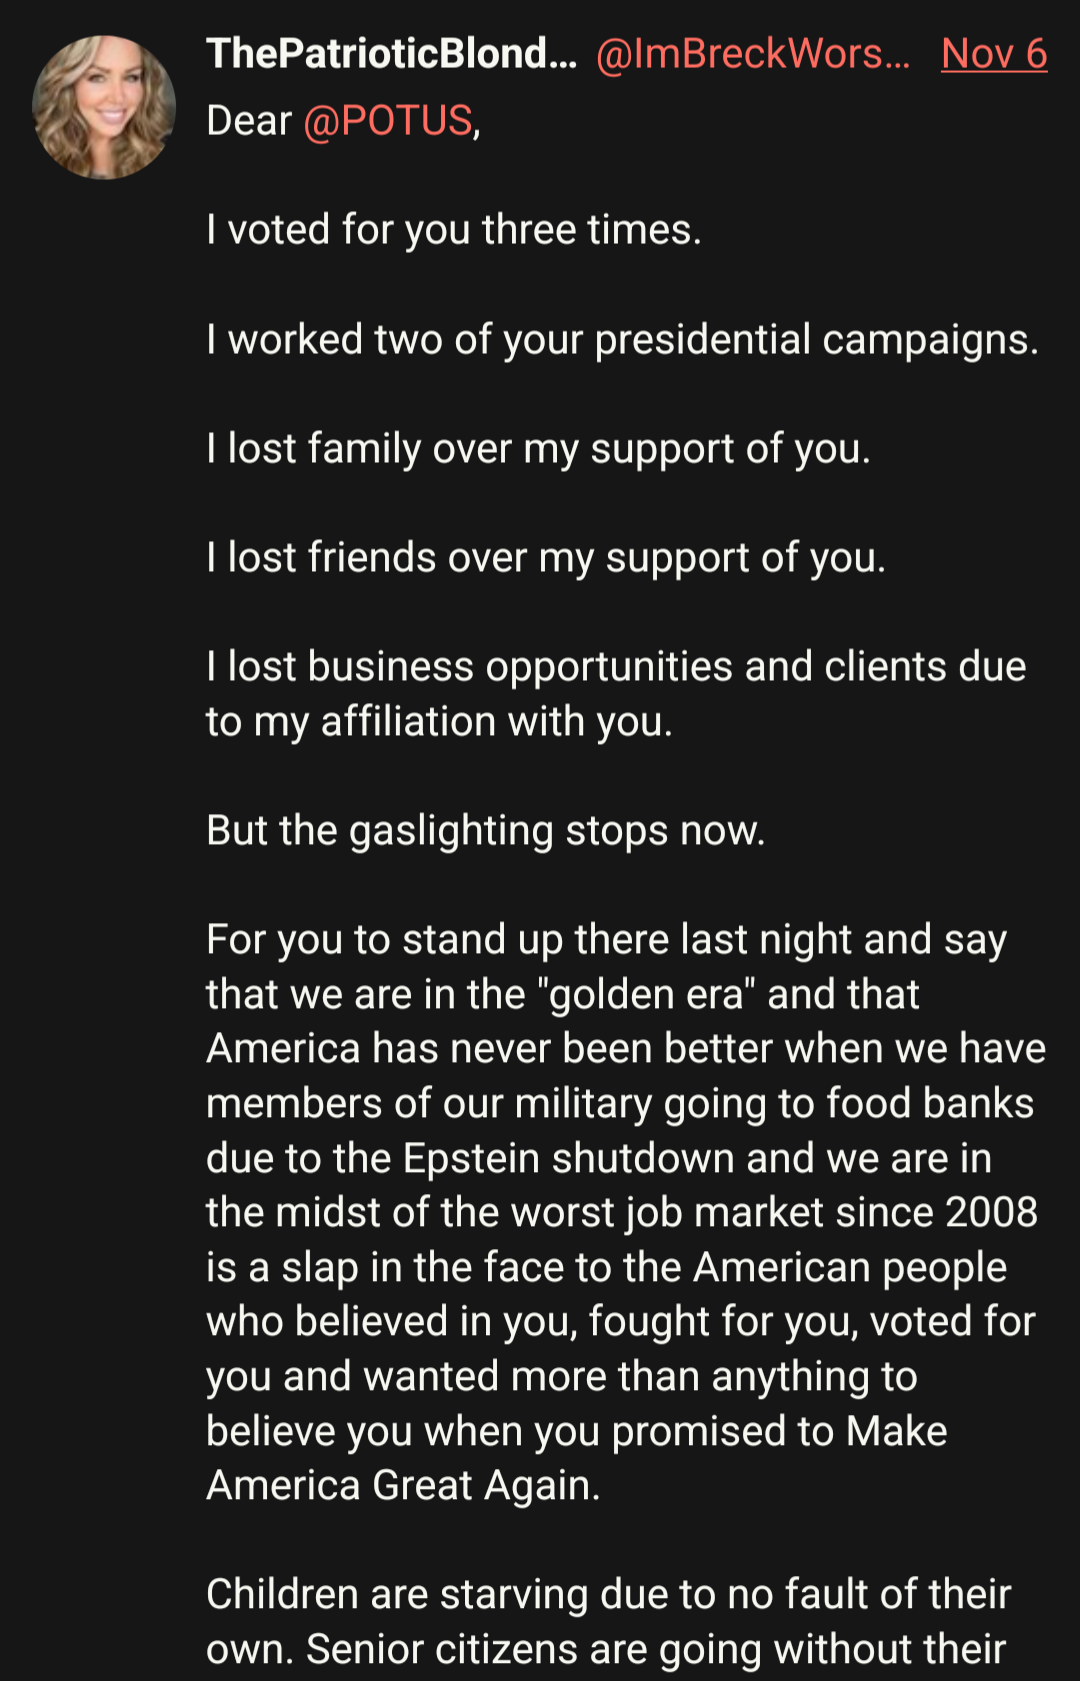
Task: Click the "I lost family" sentence
Action: tap(538, 449)
